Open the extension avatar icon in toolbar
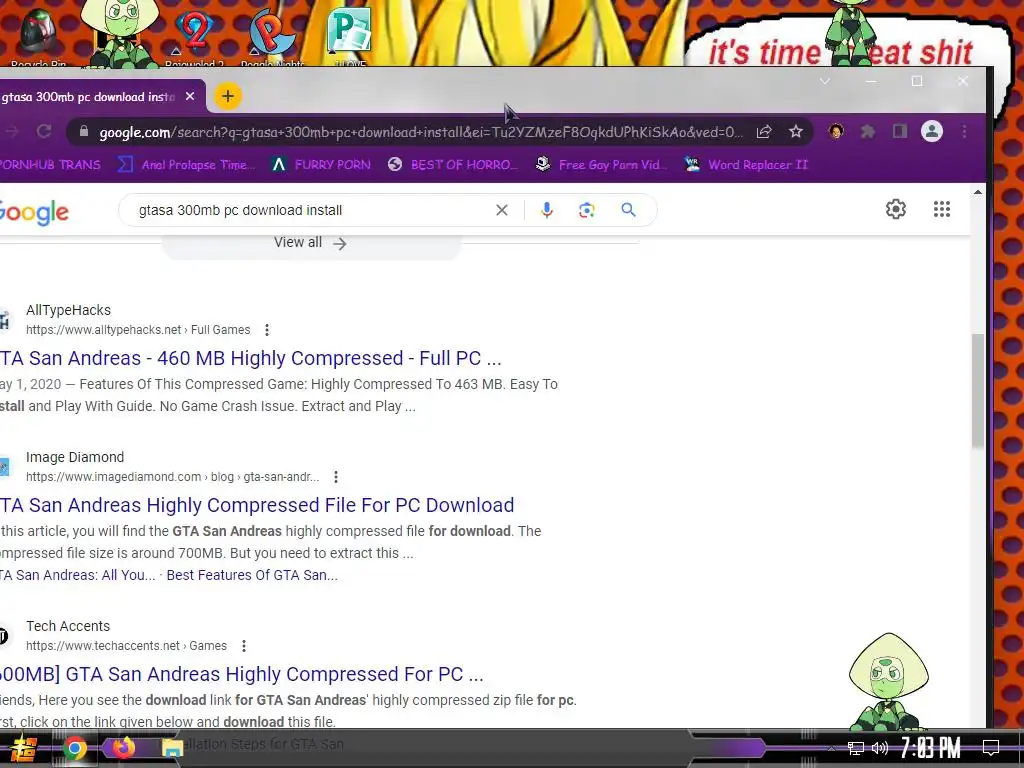This screenshot has height=768, width=1024. 836,131
